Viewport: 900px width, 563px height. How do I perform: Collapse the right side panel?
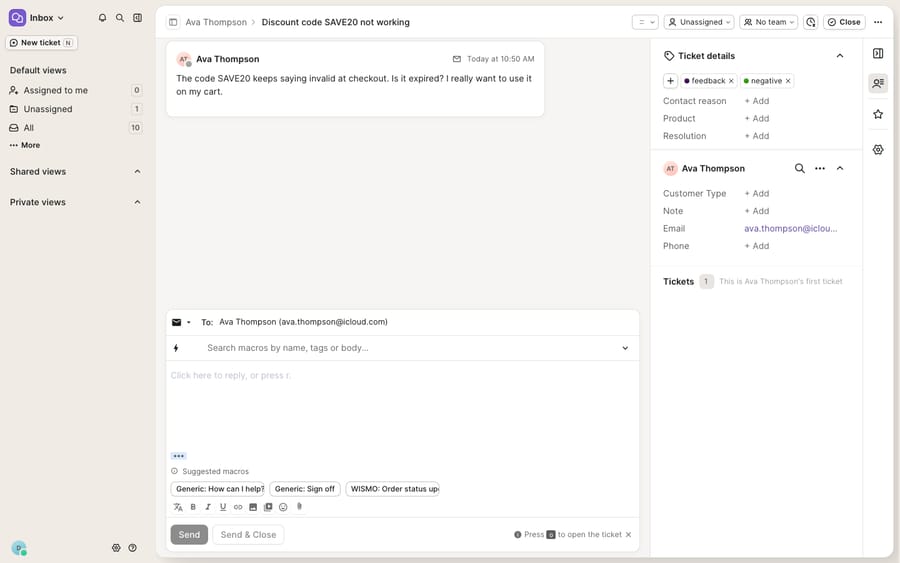pyautogui.click(x=878, y=53)
